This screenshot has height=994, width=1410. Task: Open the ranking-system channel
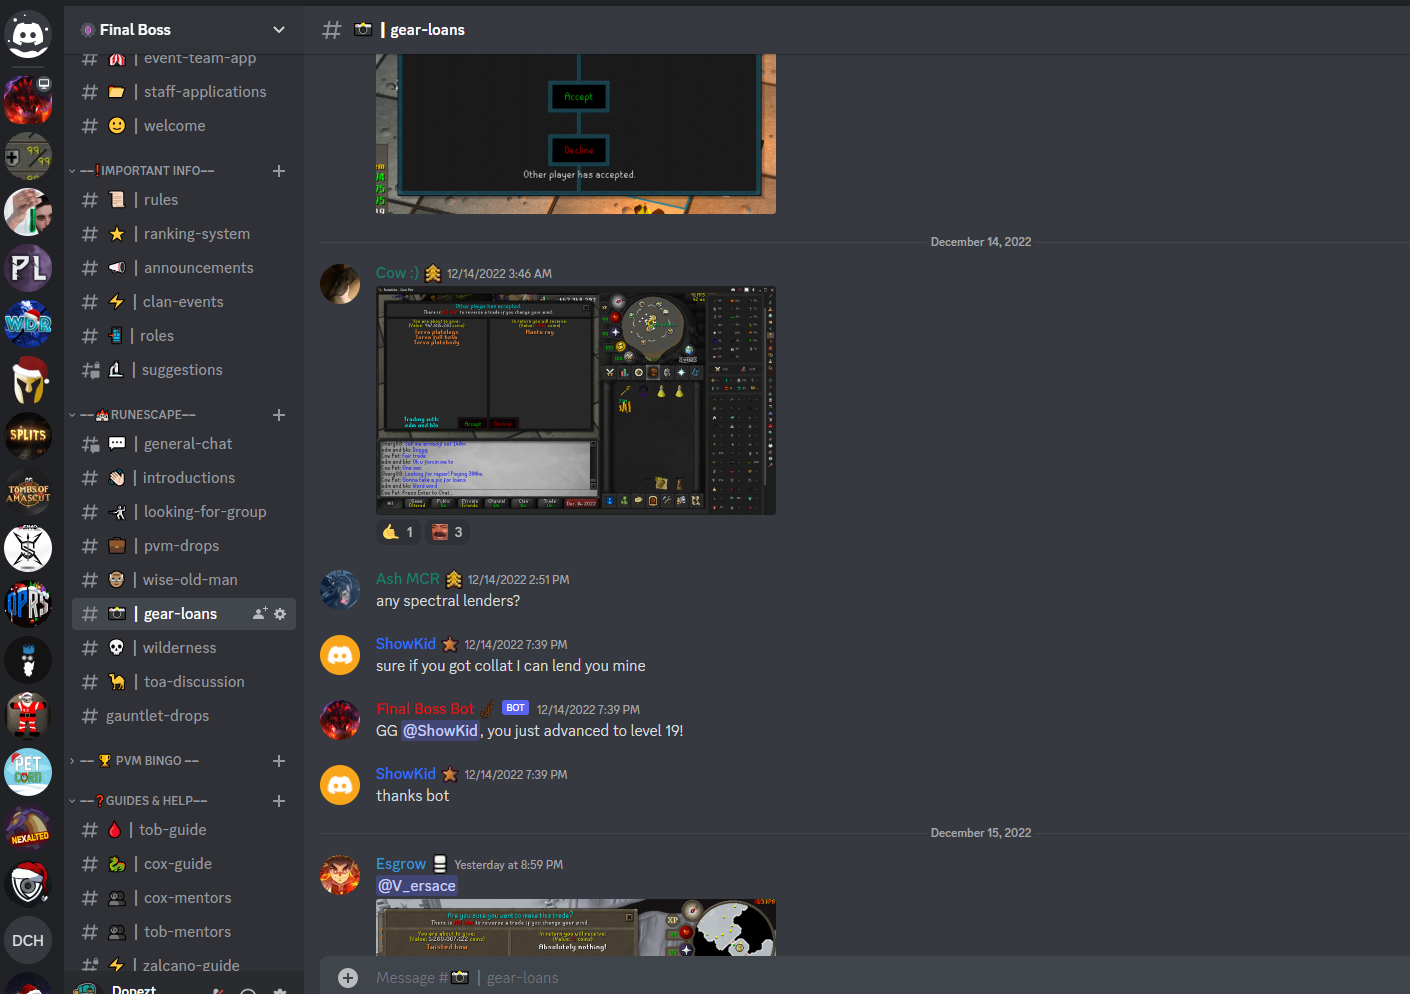(184, 234)
